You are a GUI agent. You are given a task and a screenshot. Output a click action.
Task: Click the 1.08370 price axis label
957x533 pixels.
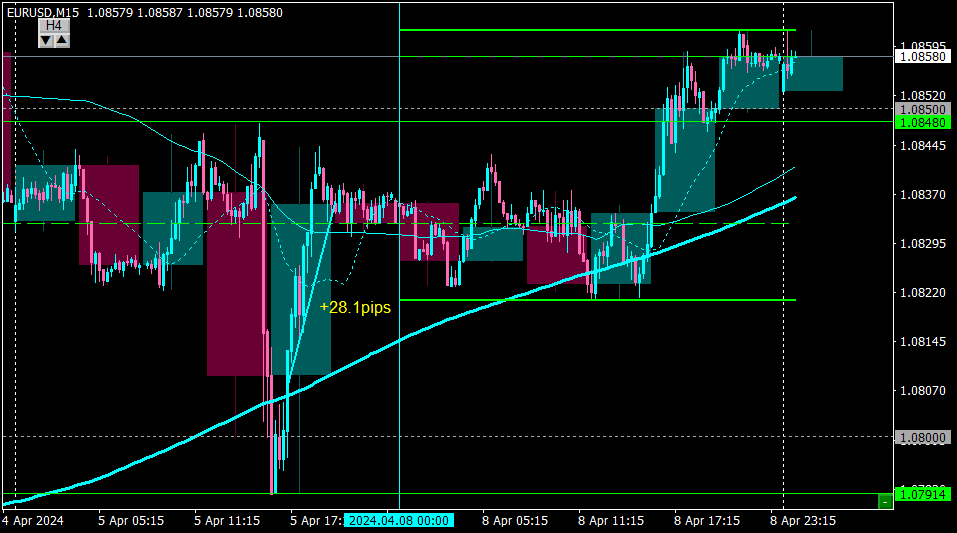(923, 195)
